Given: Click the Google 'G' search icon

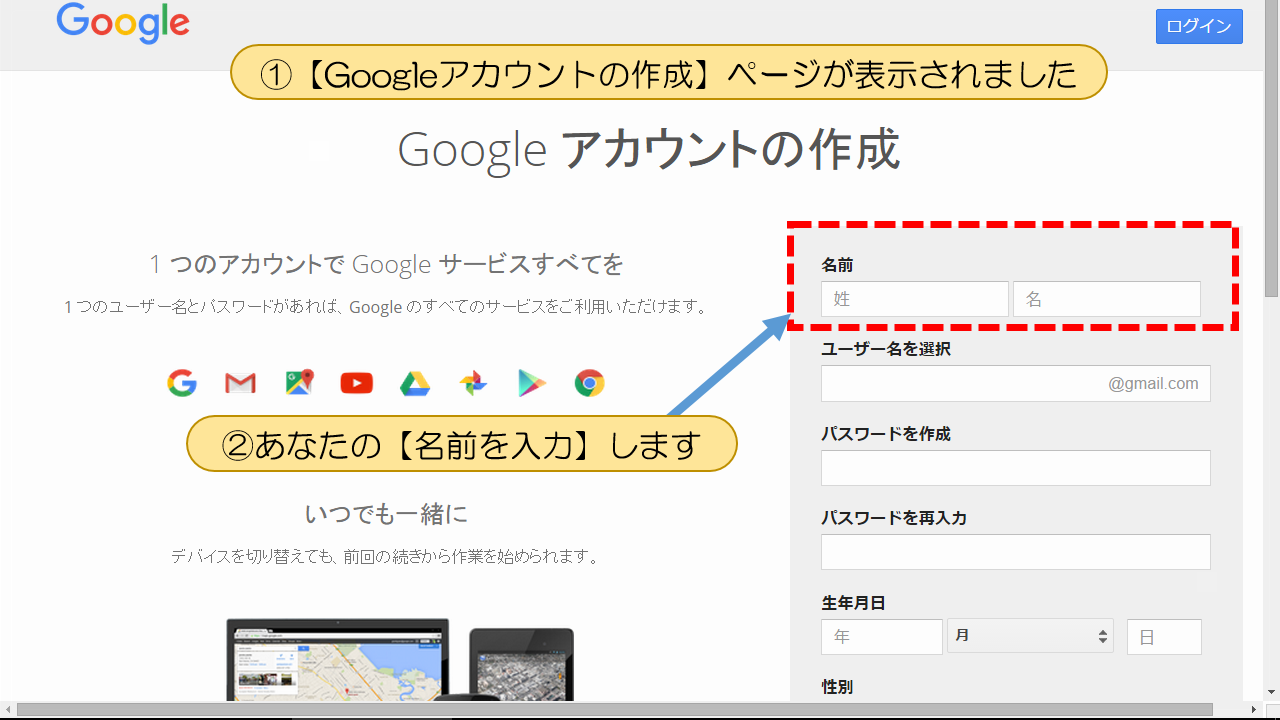Looking at the screenshot, I should (182, 383).
